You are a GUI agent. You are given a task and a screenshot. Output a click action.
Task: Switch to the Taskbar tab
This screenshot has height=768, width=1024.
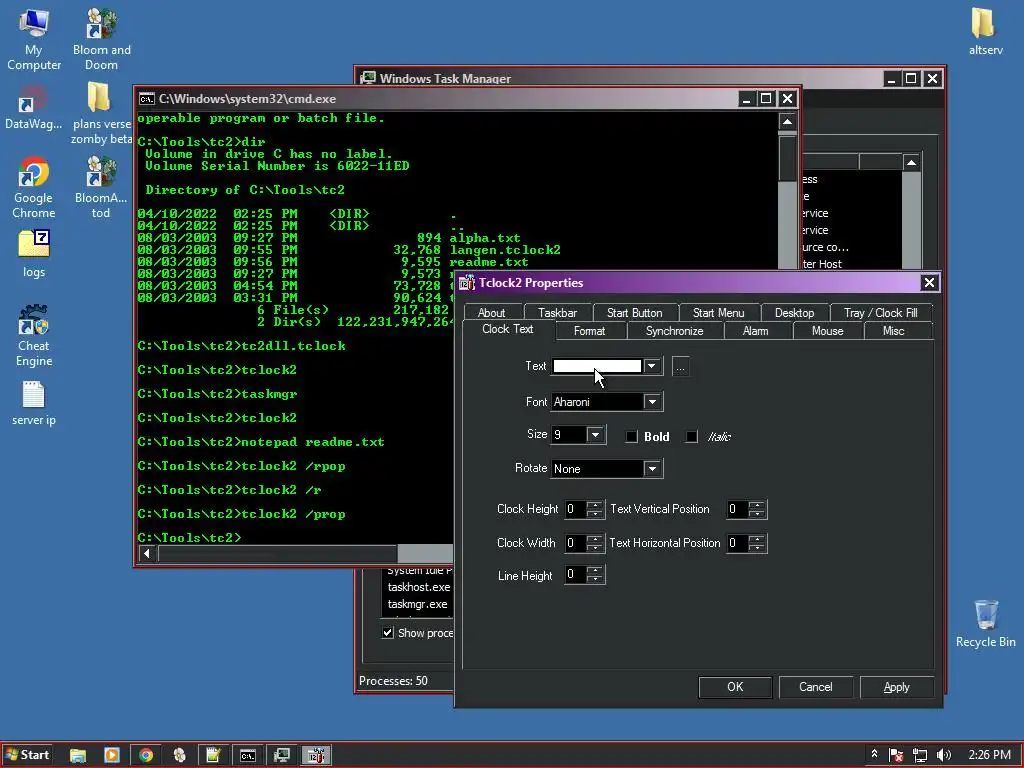557,313
